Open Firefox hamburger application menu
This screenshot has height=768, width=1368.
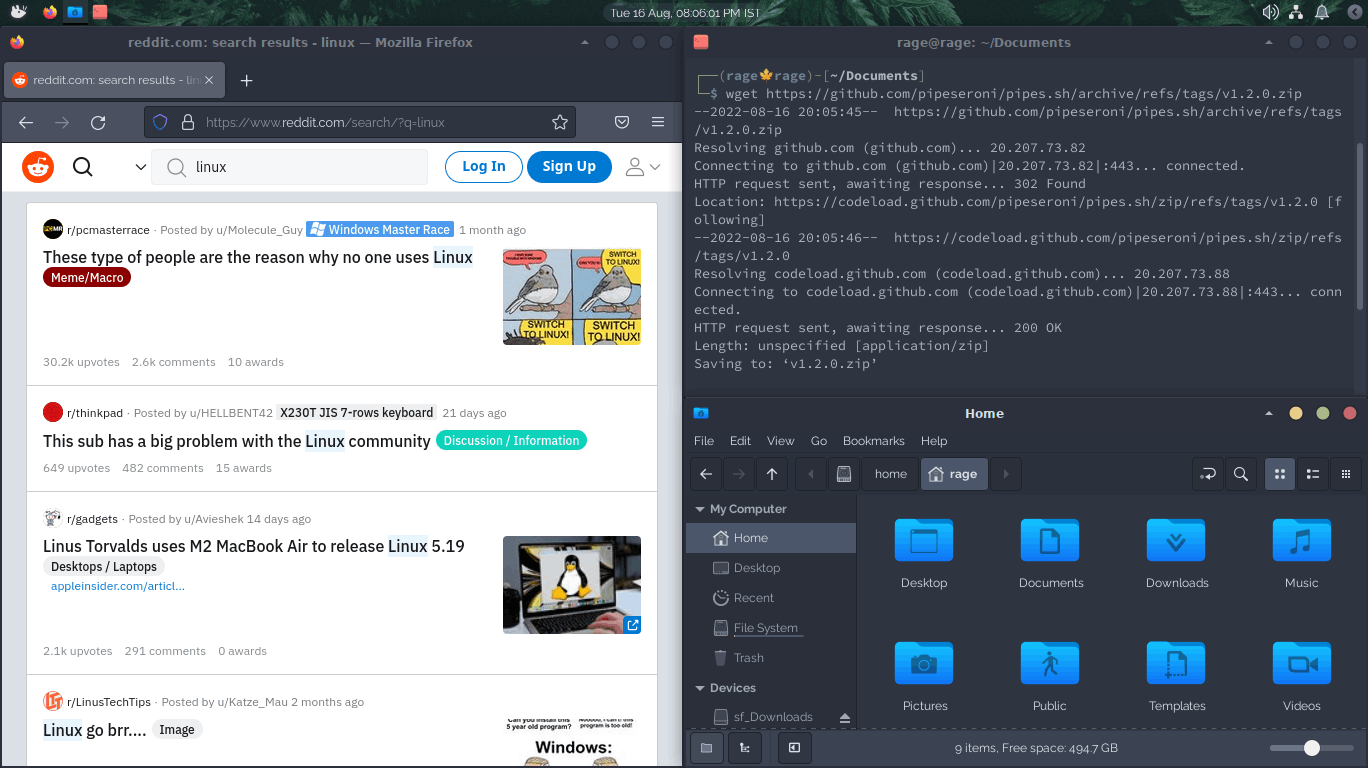(x=658, y=122)
